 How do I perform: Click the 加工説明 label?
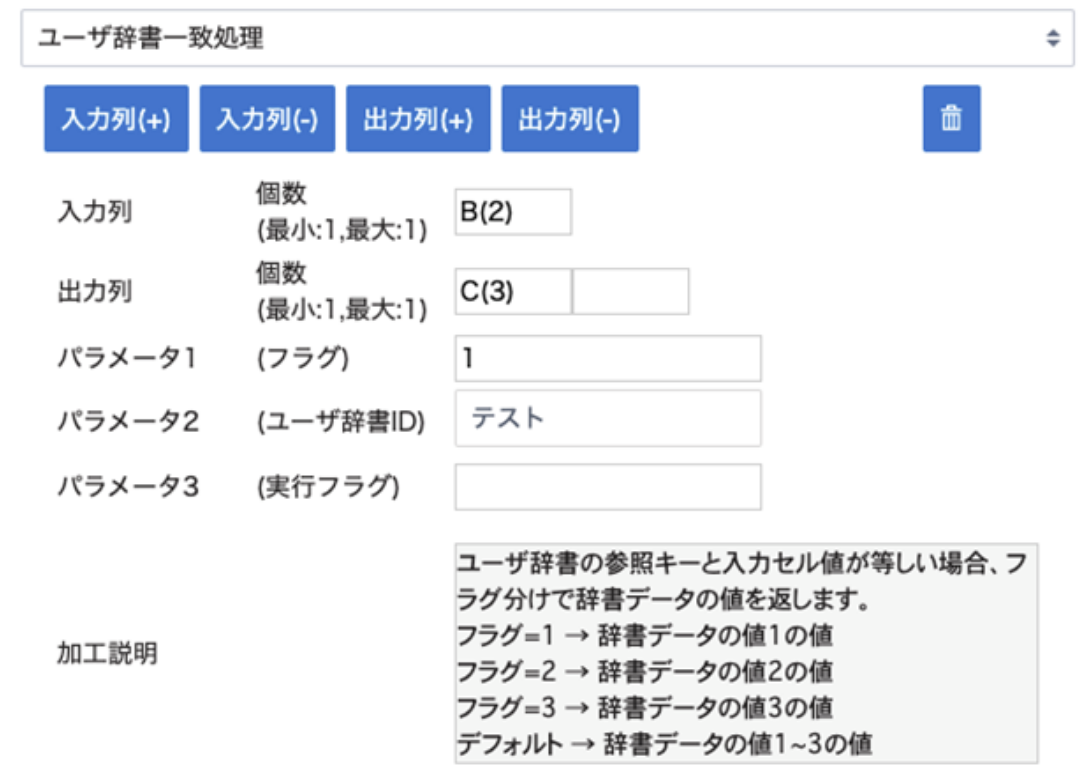(107, 655)
